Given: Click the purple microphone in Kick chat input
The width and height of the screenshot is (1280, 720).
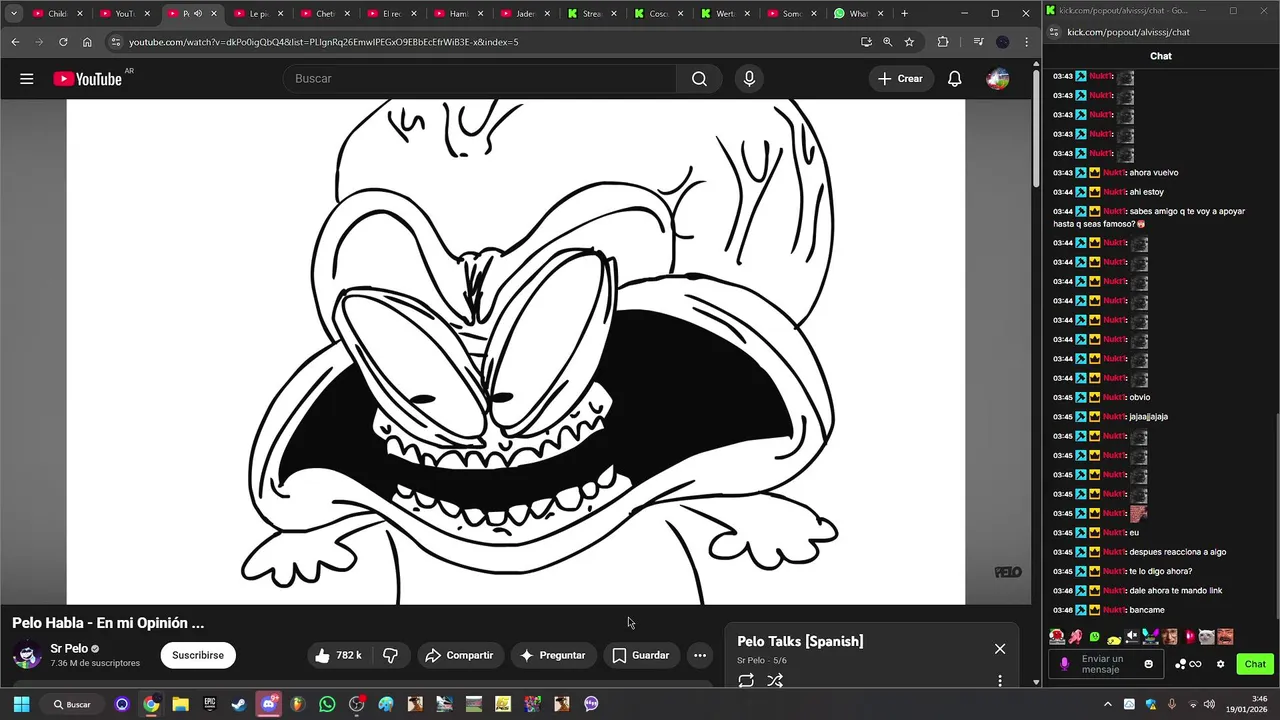Looking at the screenshot, I should (x=1064, y=664).
